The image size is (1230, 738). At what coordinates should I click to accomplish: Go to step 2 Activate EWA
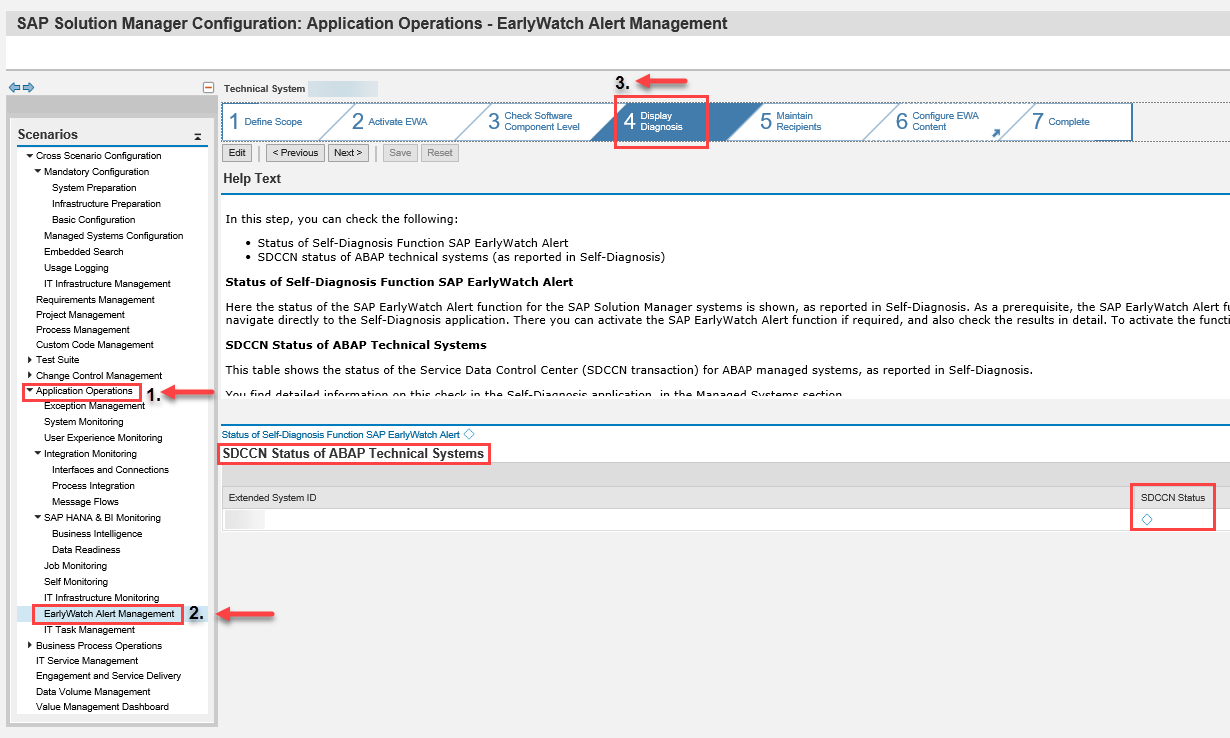click(x=390, y=122)
